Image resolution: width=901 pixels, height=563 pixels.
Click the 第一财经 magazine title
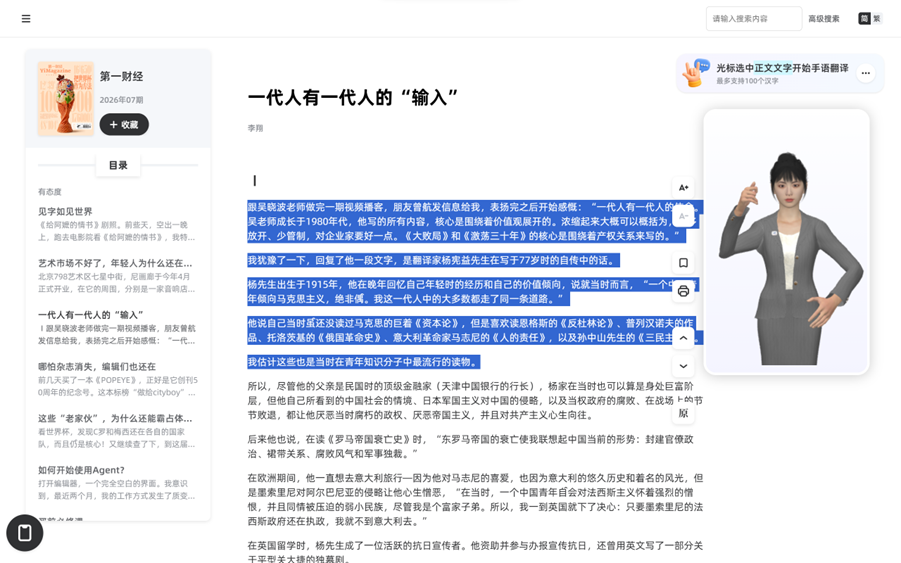pyautogui.click(x=121, y=76)
